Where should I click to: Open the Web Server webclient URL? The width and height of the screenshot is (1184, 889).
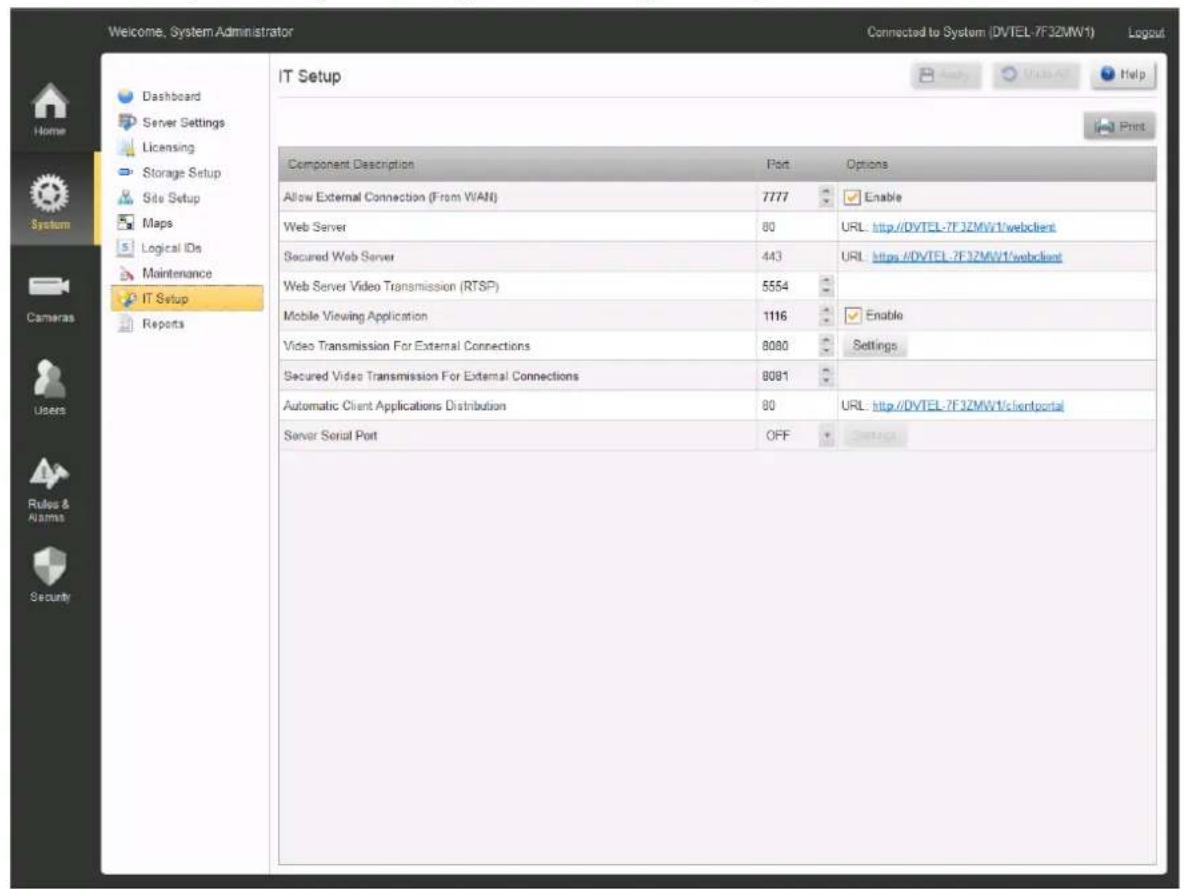coord(964,227)
